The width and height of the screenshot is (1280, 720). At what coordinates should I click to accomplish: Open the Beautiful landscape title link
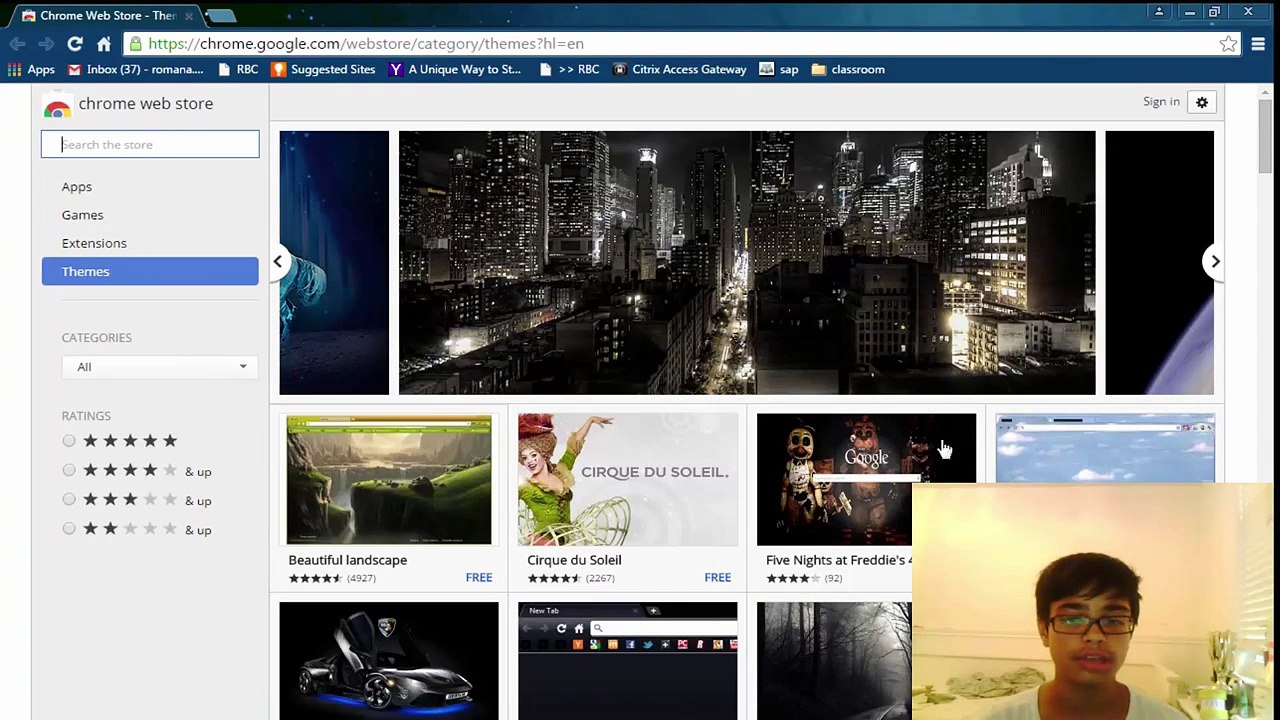348,560
